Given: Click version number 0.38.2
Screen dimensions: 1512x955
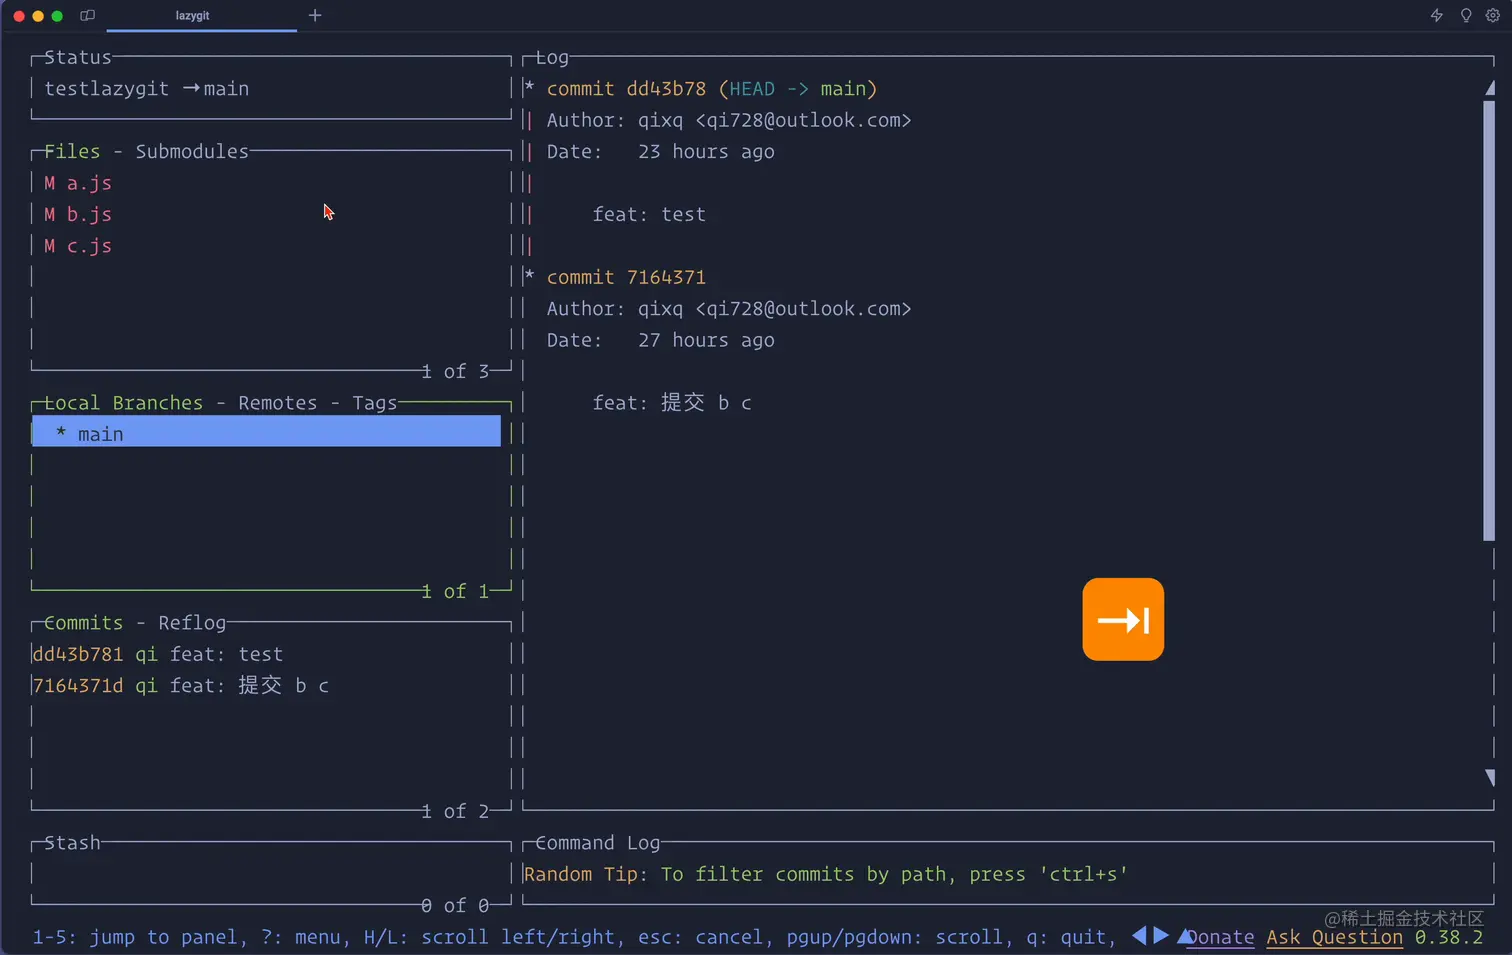Looking at the screenshot, I should click(x=1449, y=937).
